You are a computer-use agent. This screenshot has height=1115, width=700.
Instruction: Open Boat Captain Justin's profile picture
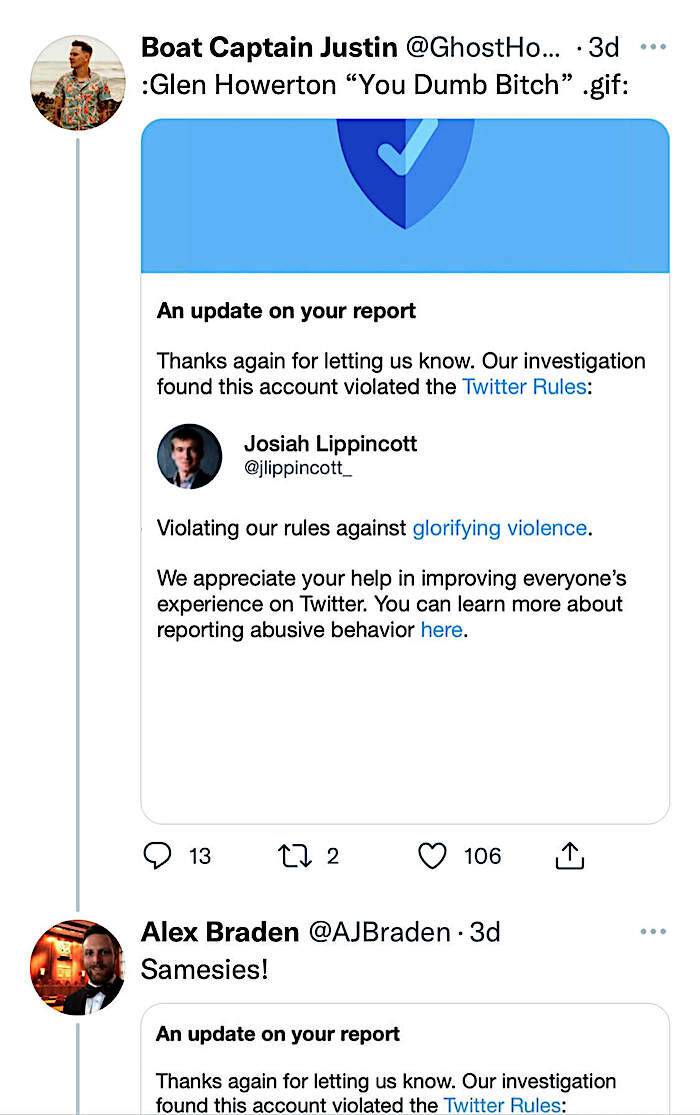78,82
